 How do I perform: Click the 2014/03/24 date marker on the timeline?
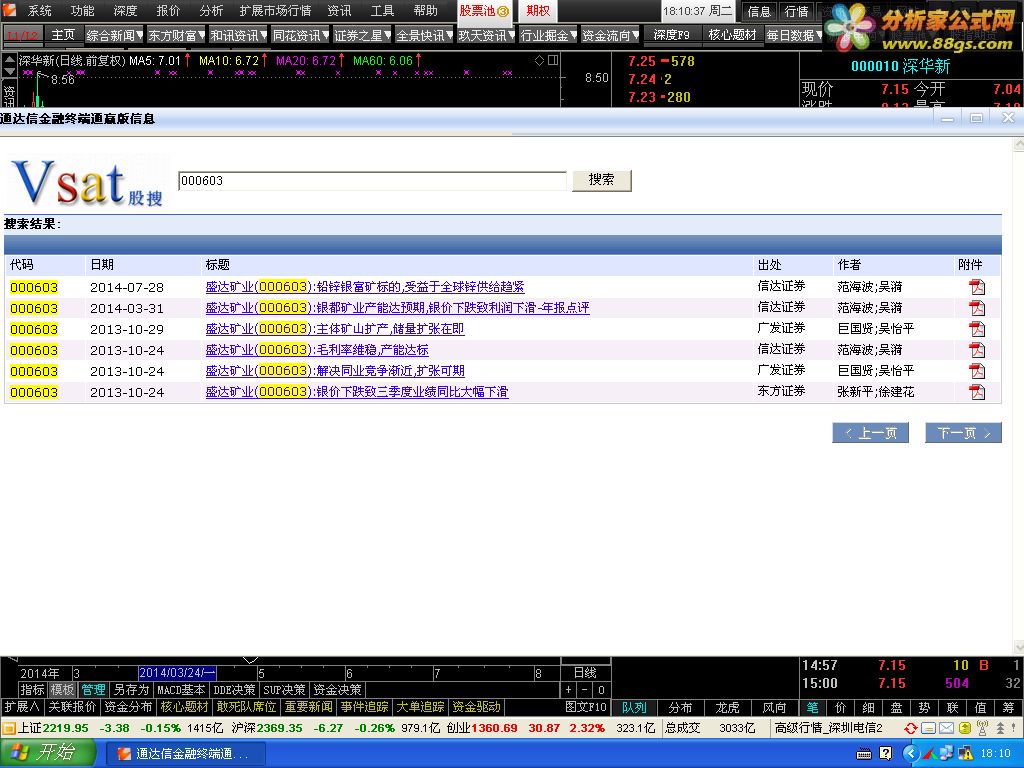(x=177, y=673)
